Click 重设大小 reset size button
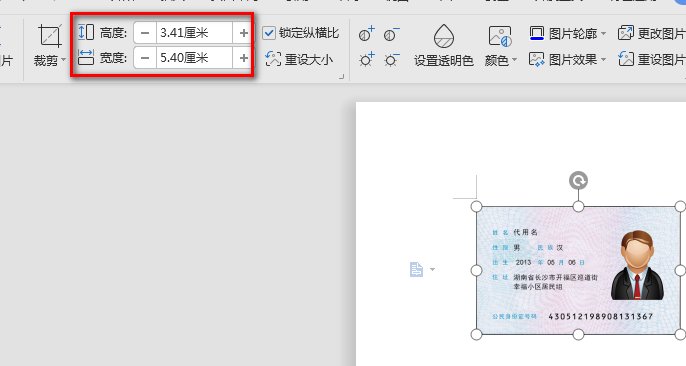 tap(299, 59)
